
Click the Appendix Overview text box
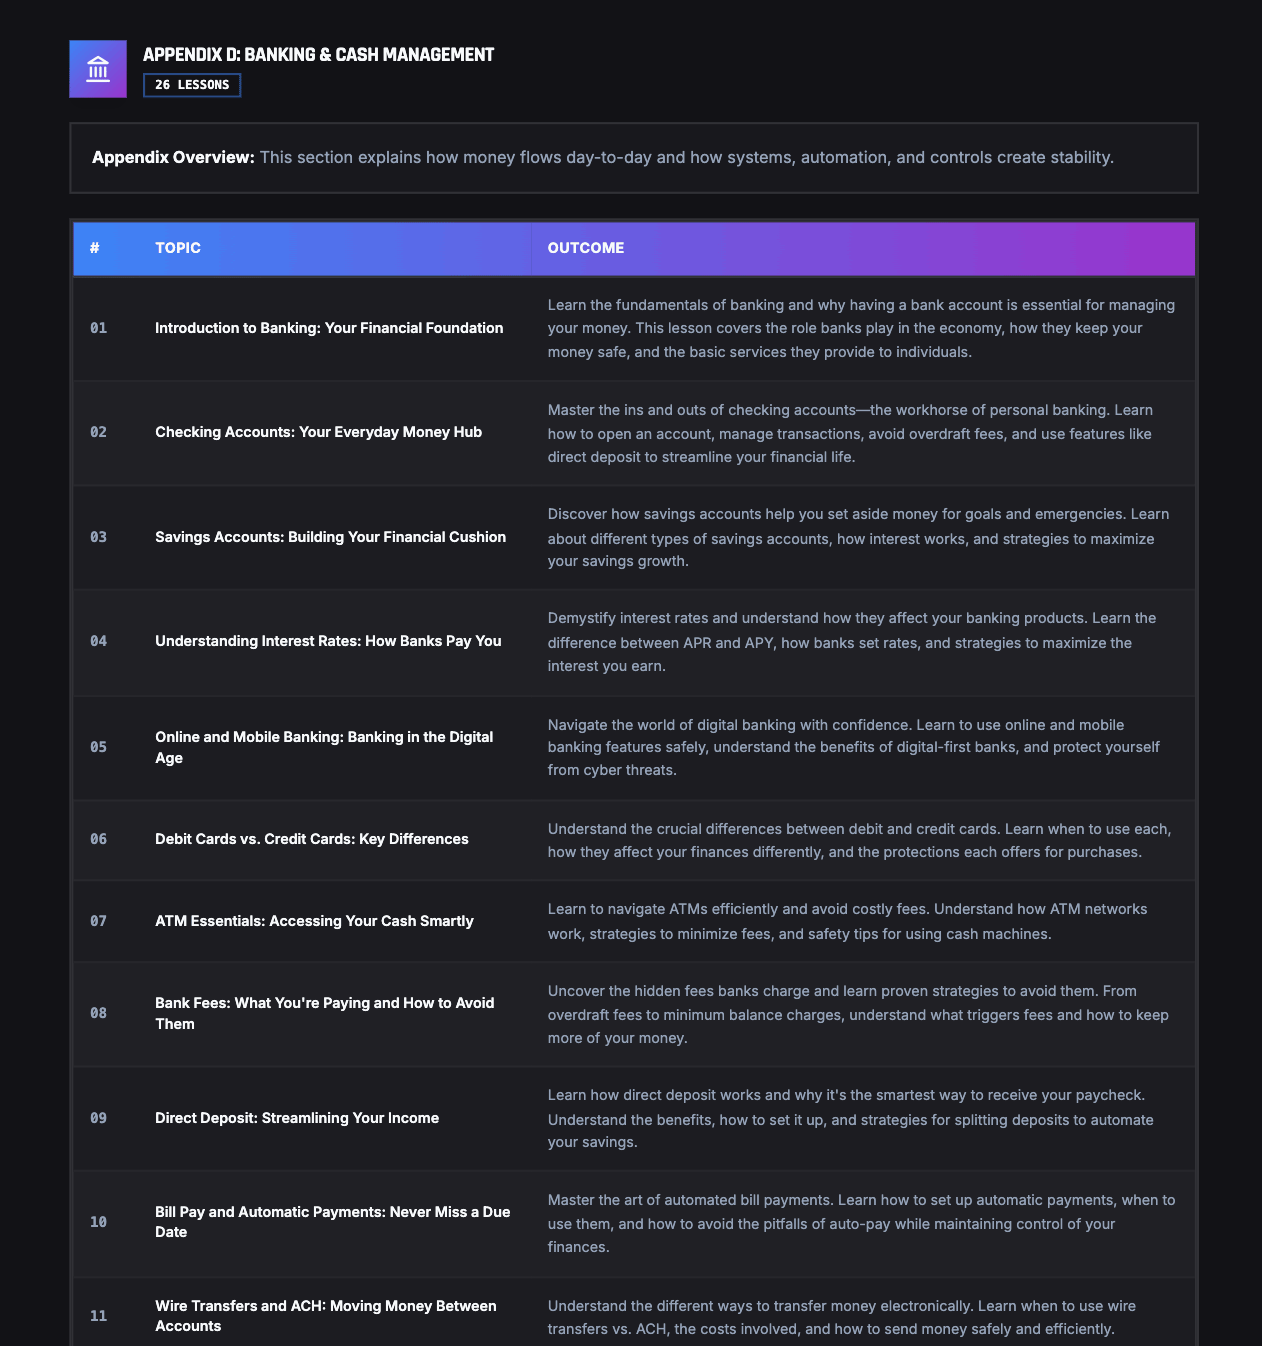coord(634,158)
